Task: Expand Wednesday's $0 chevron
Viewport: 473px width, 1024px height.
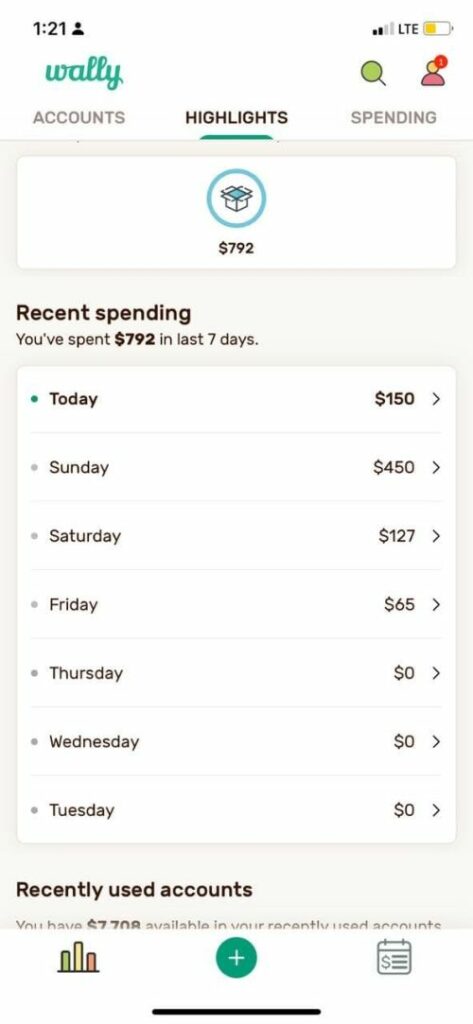Action: (x=436, y=742)
